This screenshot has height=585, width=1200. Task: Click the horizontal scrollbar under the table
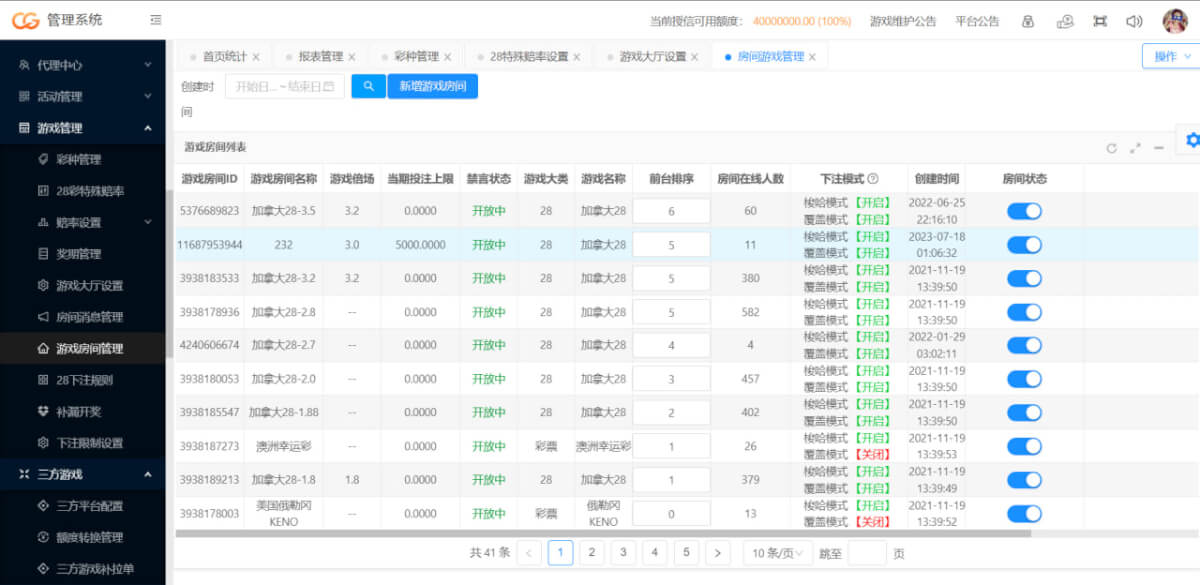point(600,534)
